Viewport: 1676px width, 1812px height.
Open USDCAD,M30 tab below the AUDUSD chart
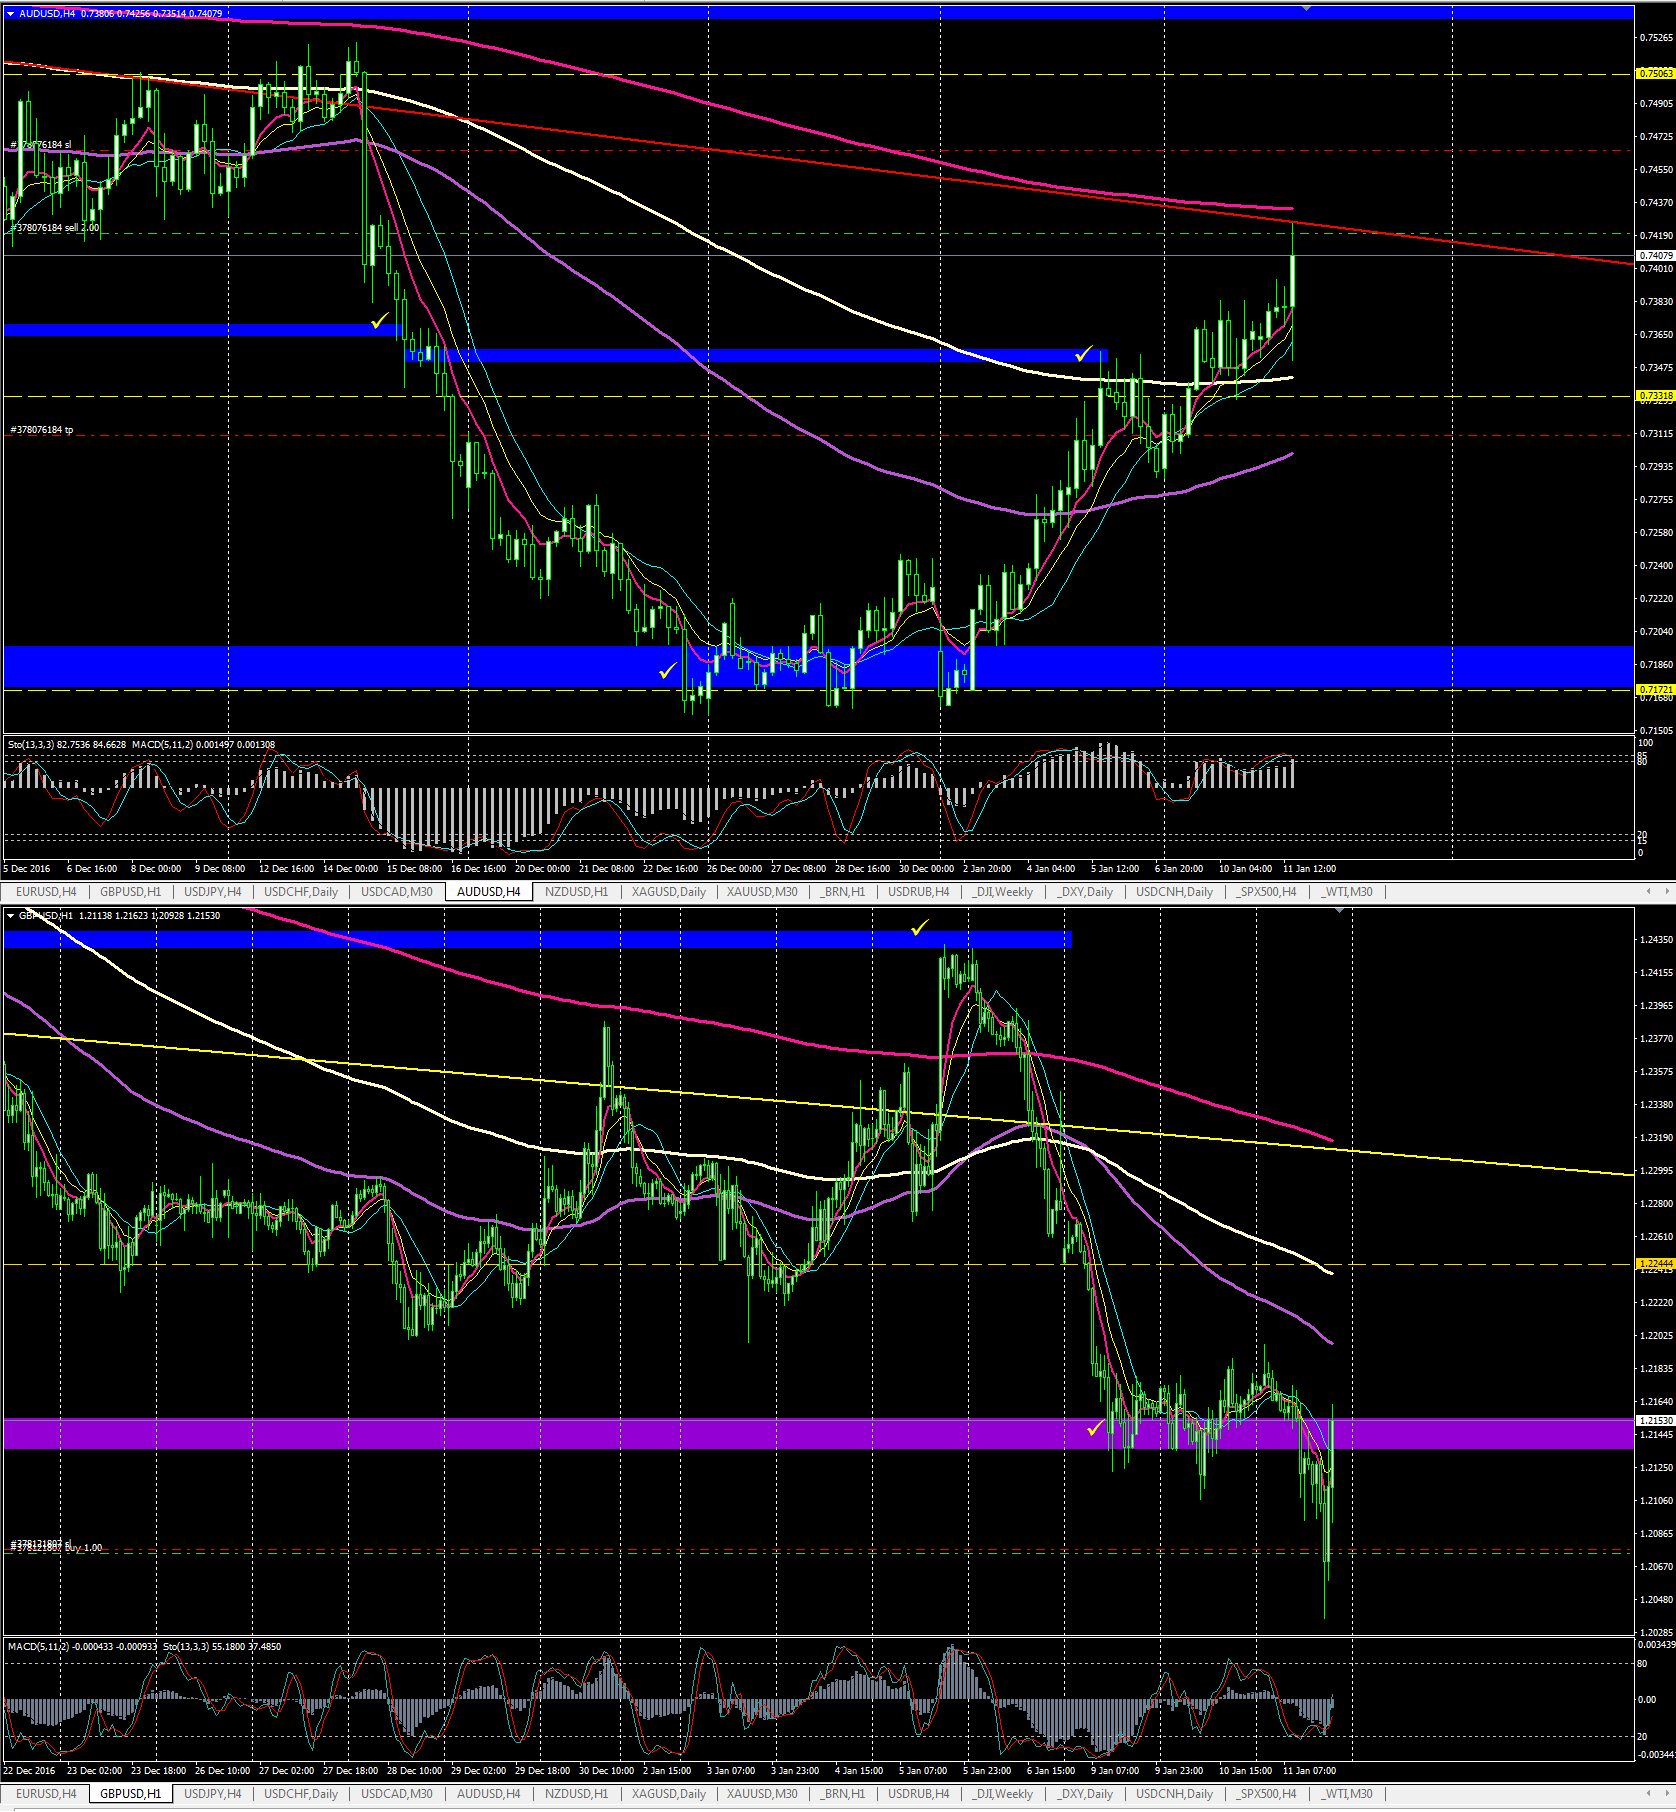pyautogui.click(x=397, y=892)
